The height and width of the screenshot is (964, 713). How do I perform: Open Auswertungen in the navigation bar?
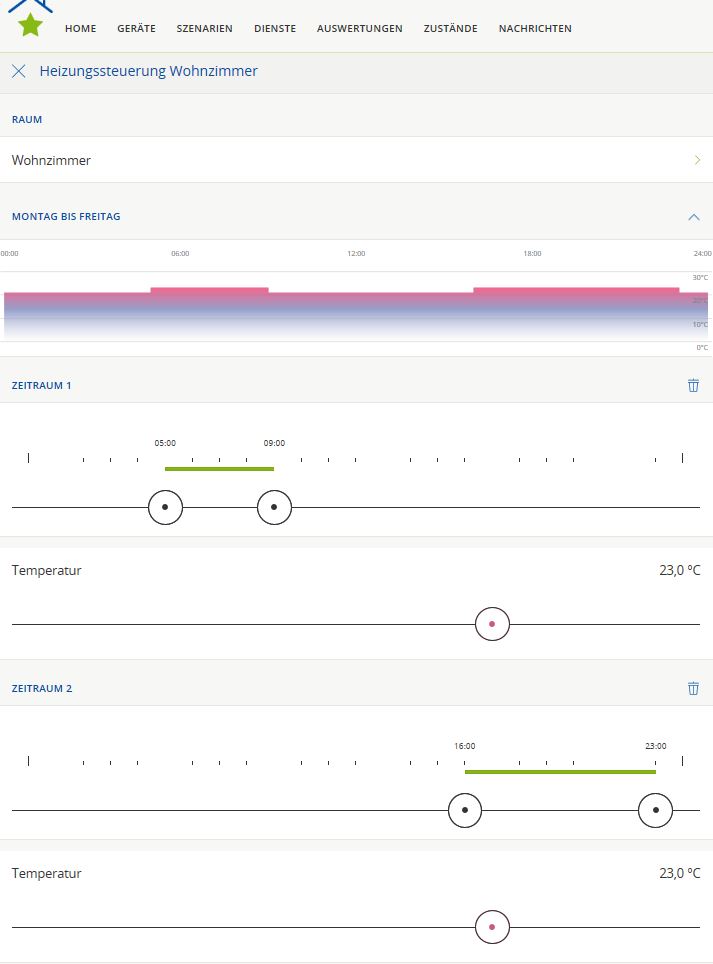point(360,29)
